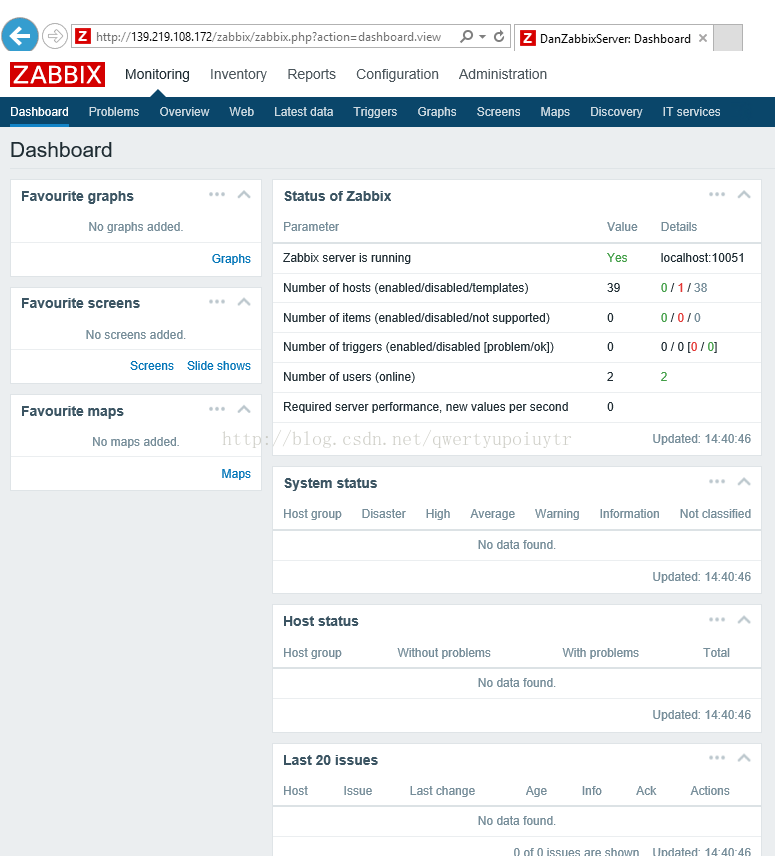Click the refresh page icon

(x=499, y=37)
